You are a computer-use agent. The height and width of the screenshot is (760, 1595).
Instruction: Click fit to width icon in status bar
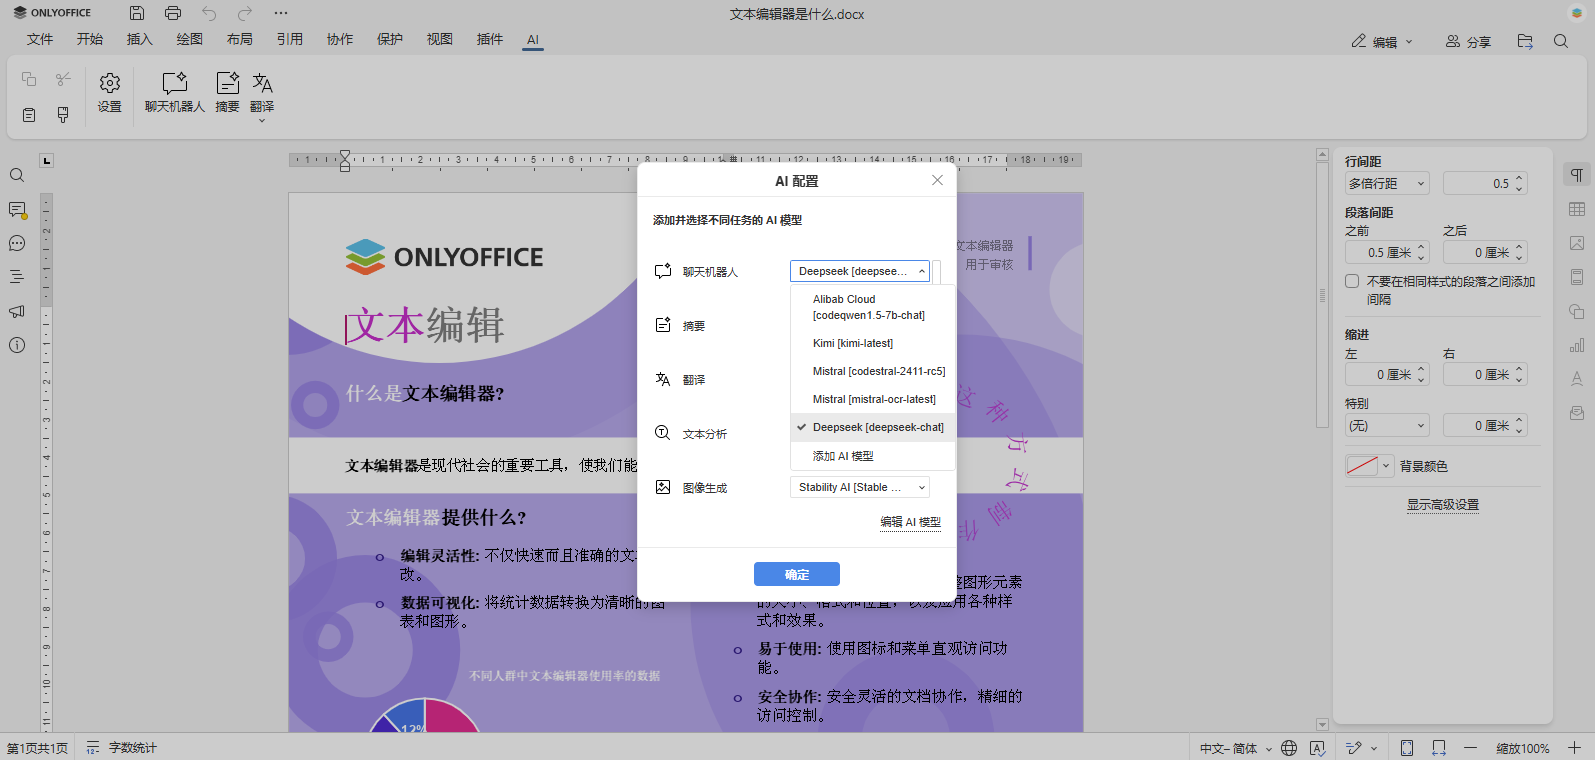click(x=1439, y=748)
